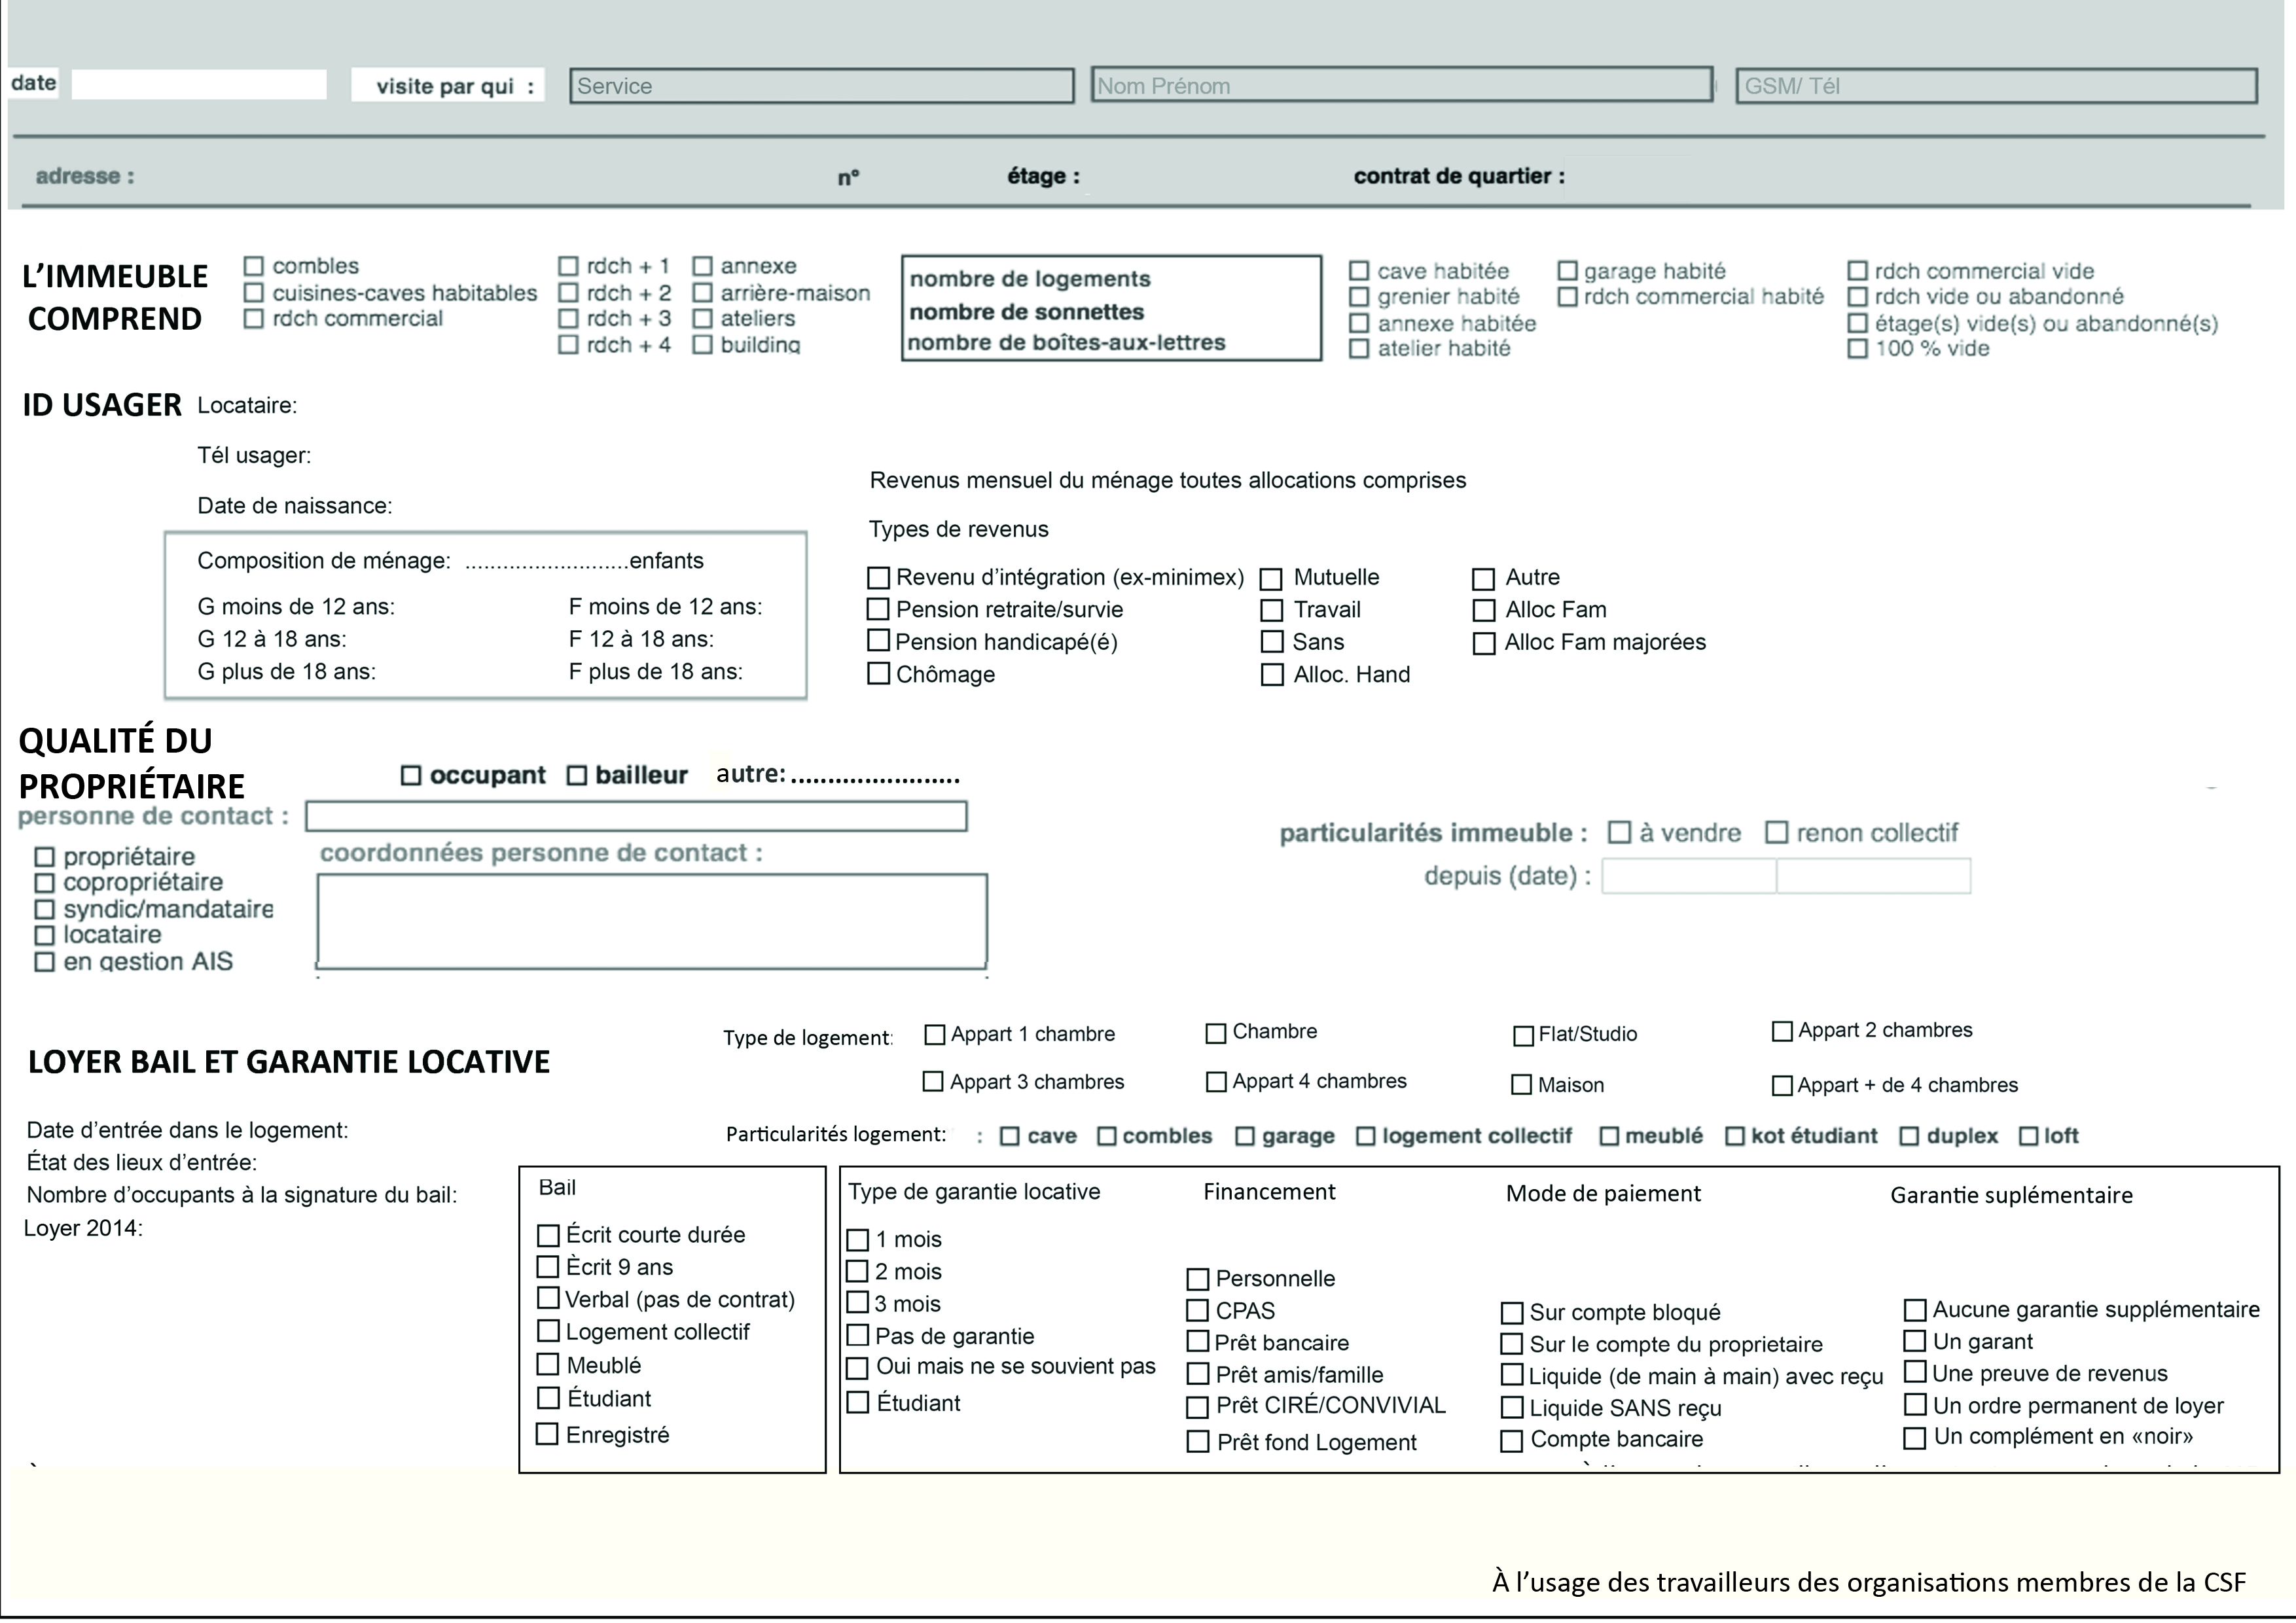
Task: Tick the rdch + 4 checkbox
Action: 568,345
